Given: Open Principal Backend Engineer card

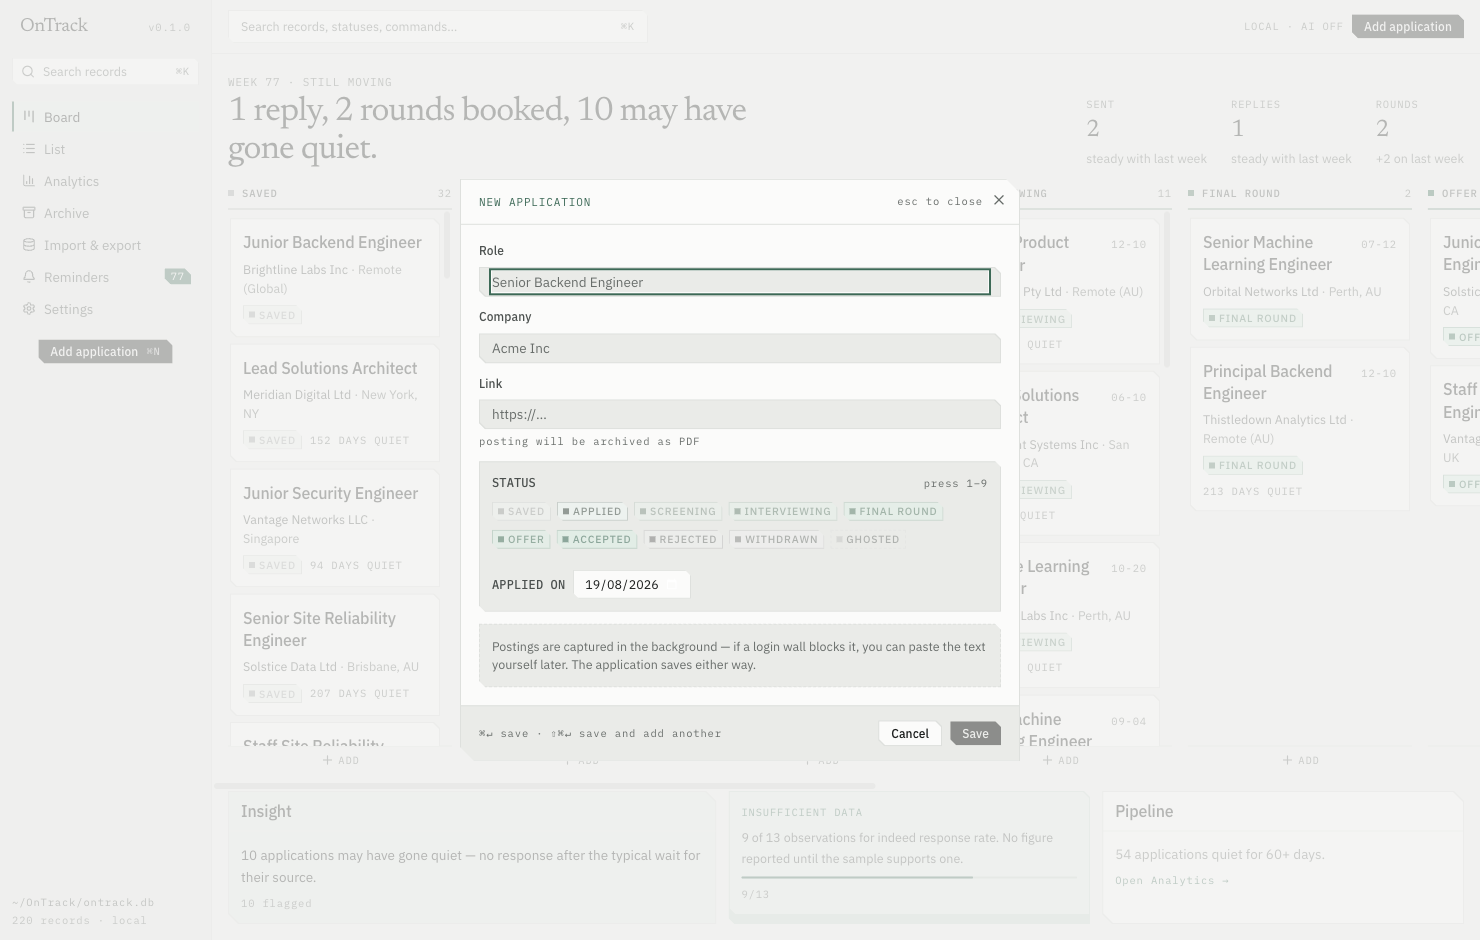Looking at the screenshot, I should click(1300, 430).
